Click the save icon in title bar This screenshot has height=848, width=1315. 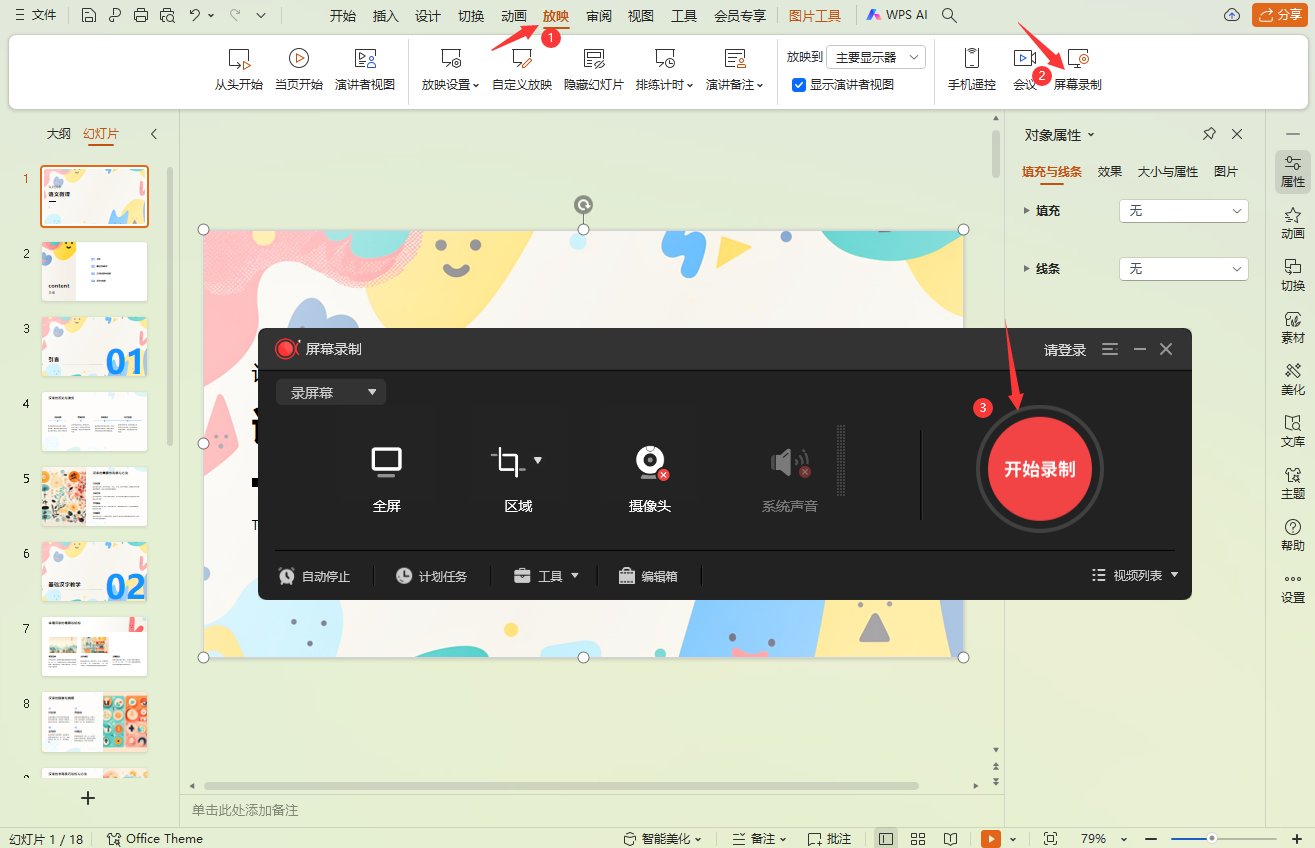tap(89, 15)
